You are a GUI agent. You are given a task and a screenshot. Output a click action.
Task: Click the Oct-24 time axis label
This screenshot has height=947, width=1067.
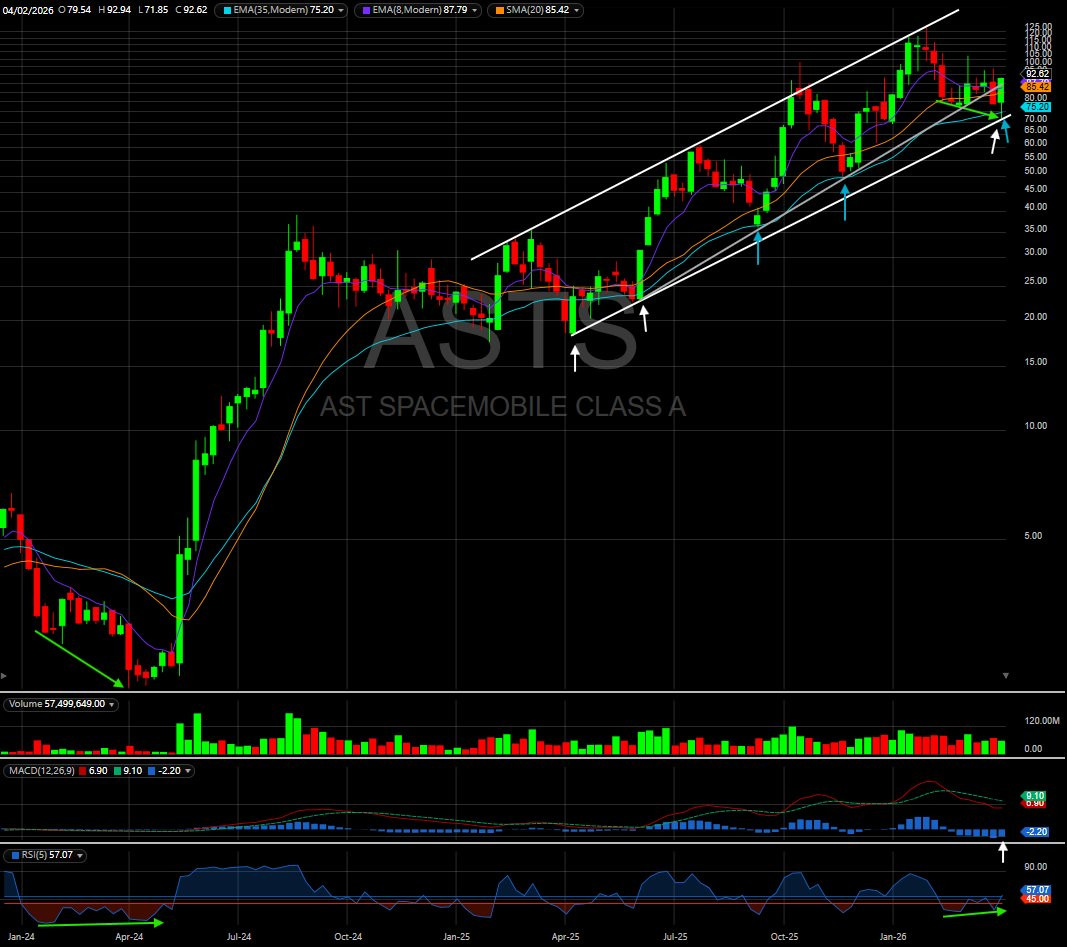[x=348, y=937]
